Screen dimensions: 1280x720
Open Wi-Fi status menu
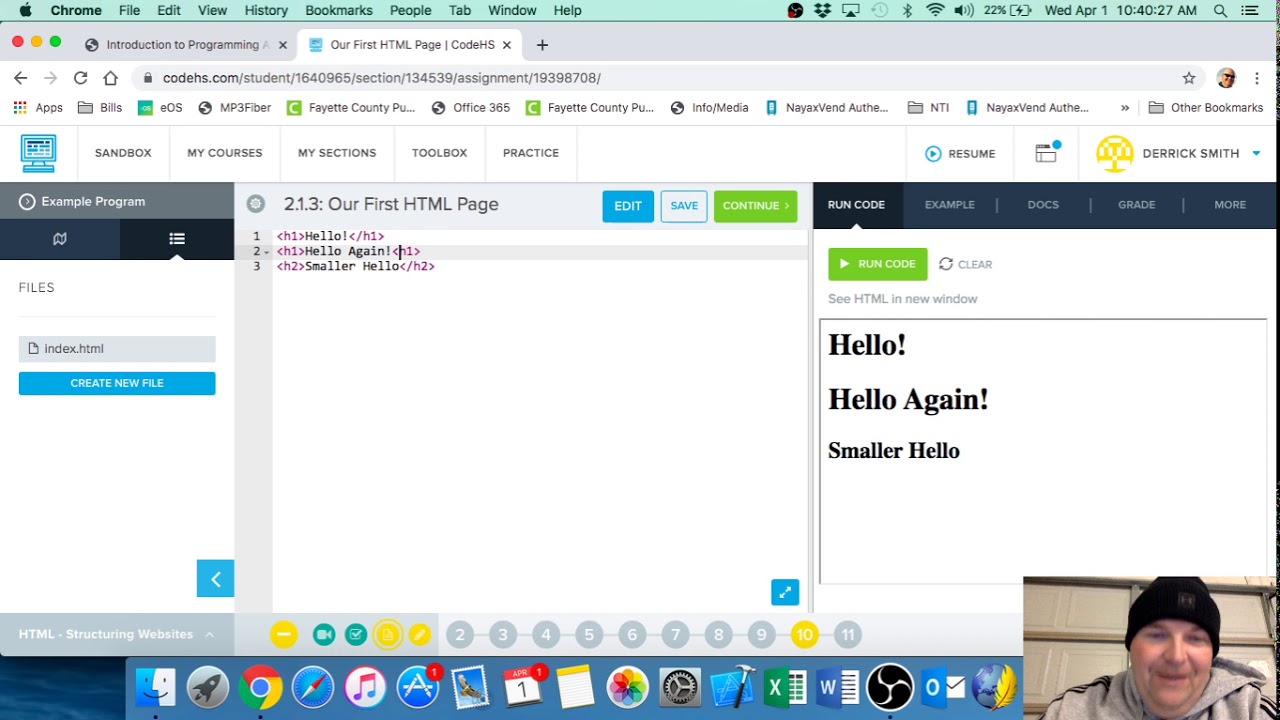point(935,10)
